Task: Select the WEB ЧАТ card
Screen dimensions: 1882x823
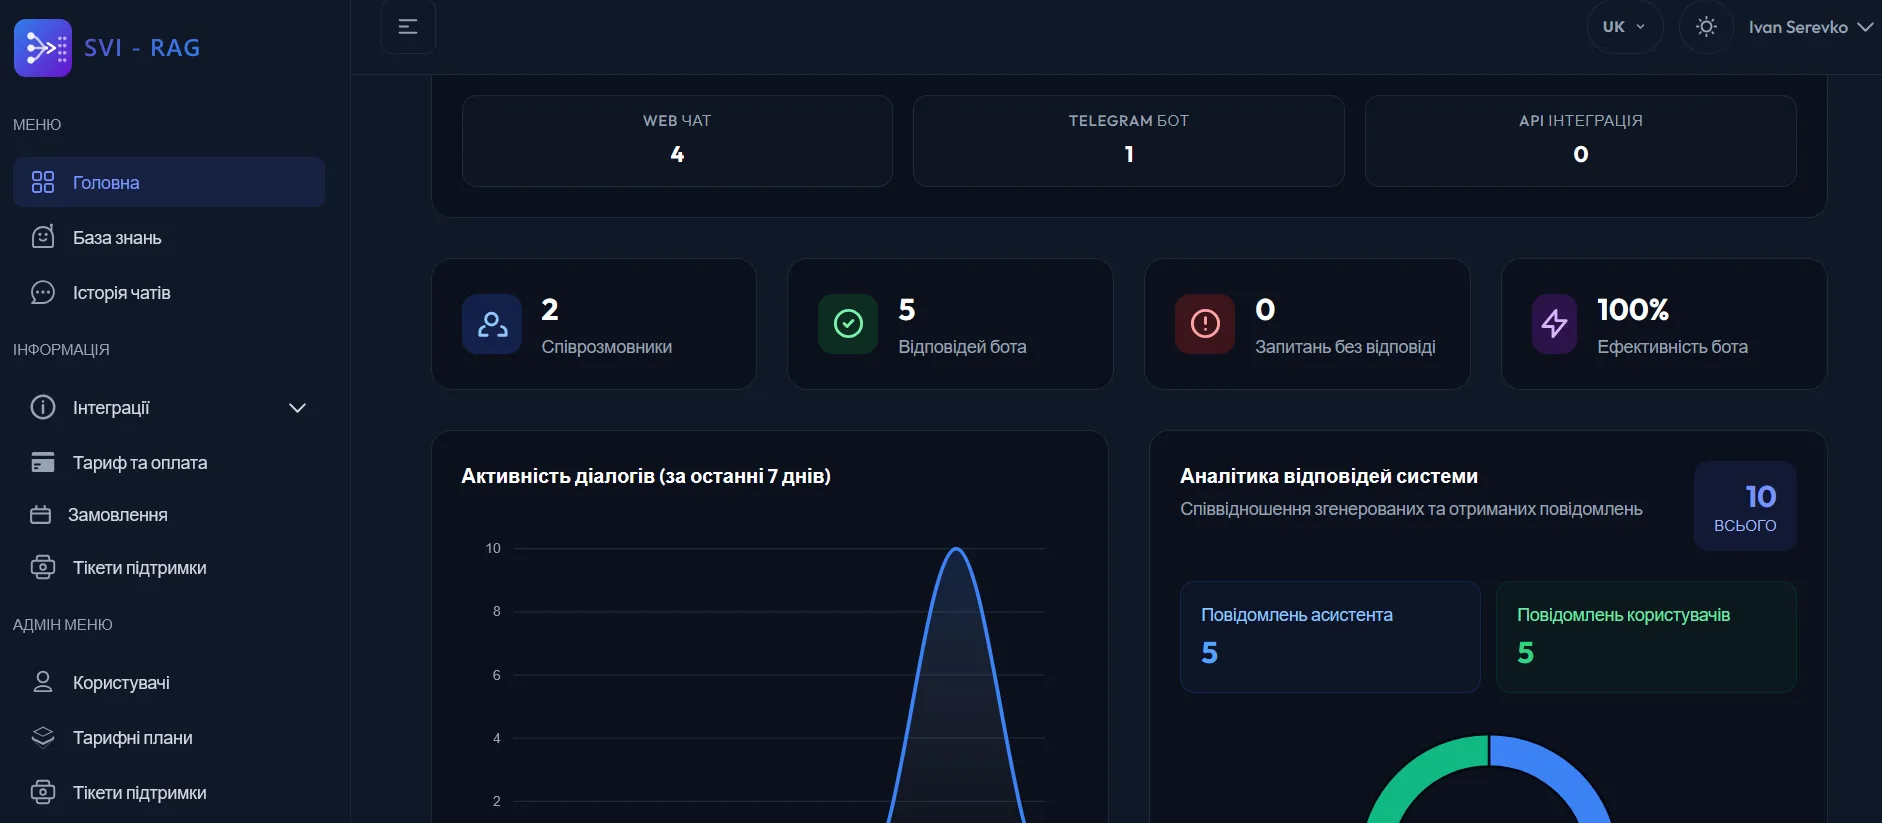Action: [x=677, y=141]
